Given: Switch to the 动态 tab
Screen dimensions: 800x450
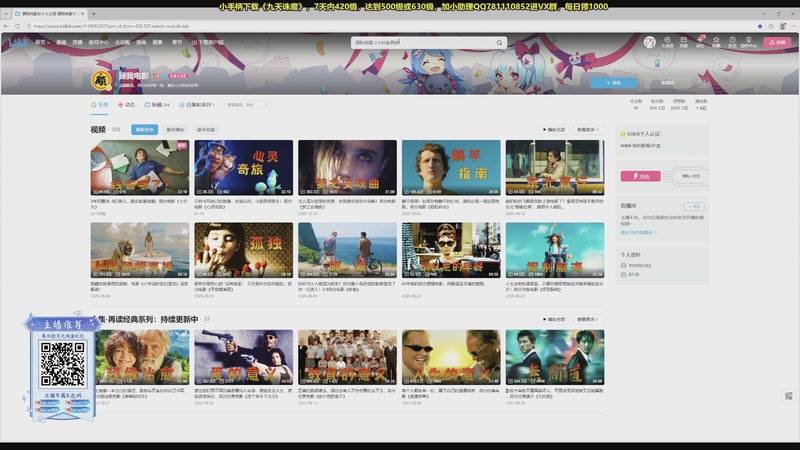Looking at the screenshot, I should (x=127, y=104).
